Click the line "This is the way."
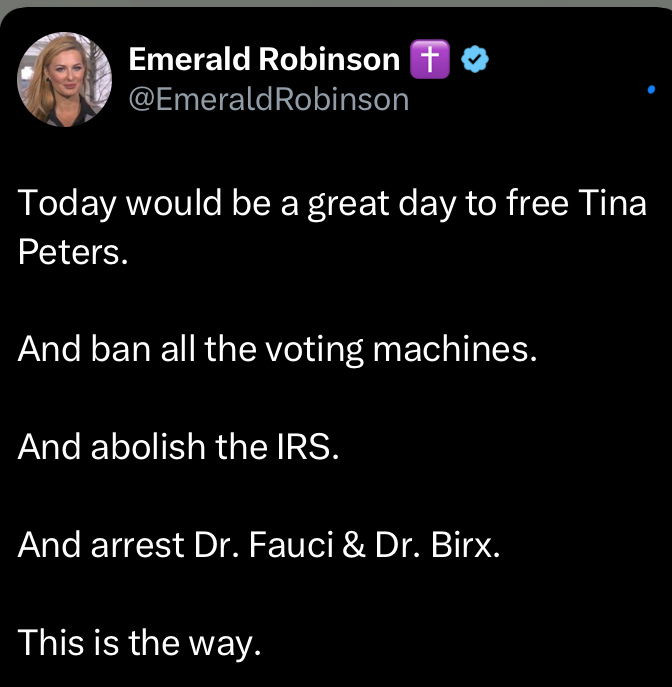672x687 pixels. click(139, 642)
